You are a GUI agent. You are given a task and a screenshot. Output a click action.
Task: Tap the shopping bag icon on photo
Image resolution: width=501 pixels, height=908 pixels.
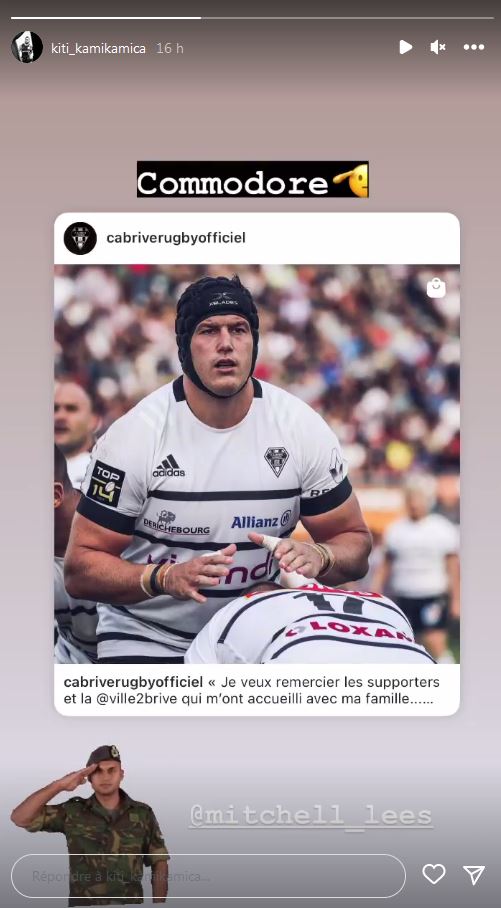[x=436, y=288]
